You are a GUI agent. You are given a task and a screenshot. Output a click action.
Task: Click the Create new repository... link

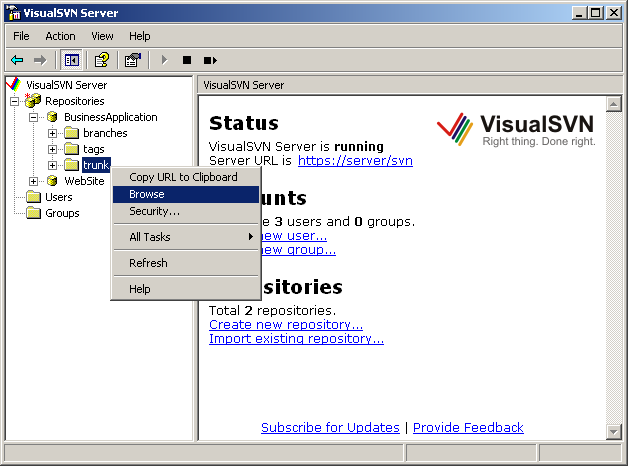coord(286,325)
